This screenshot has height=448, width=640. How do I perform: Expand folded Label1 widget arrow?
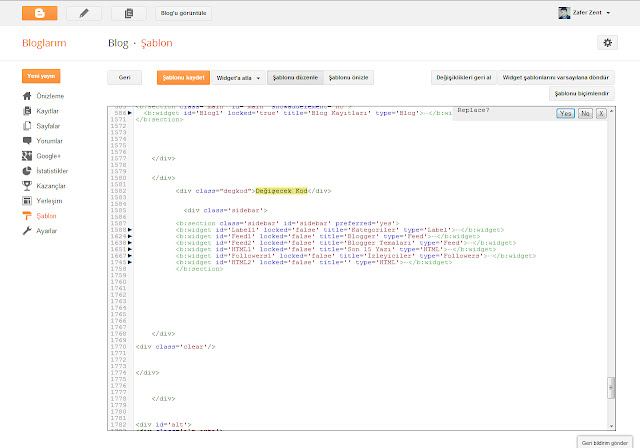(130, 230)
